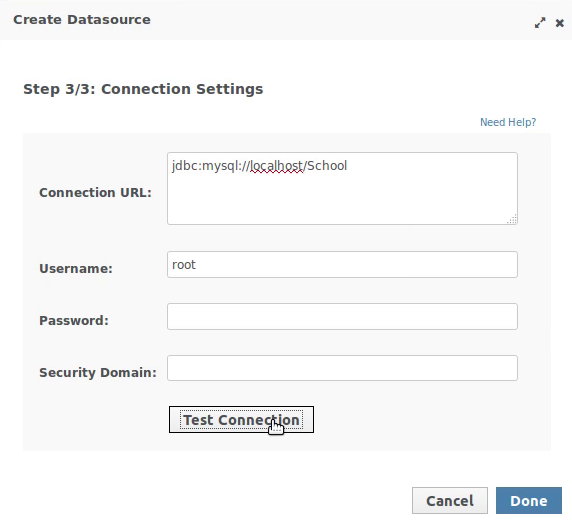Open the Need Help? link
572x528 pixels.
[x=508, y=122]
